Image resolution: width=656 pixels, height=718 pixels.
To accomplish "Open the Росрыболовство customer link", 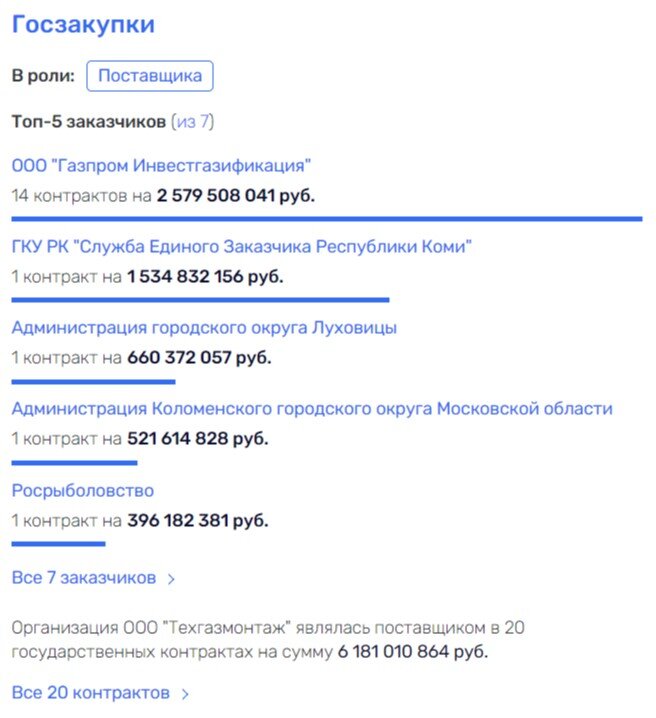I will (x=82, y=490).
